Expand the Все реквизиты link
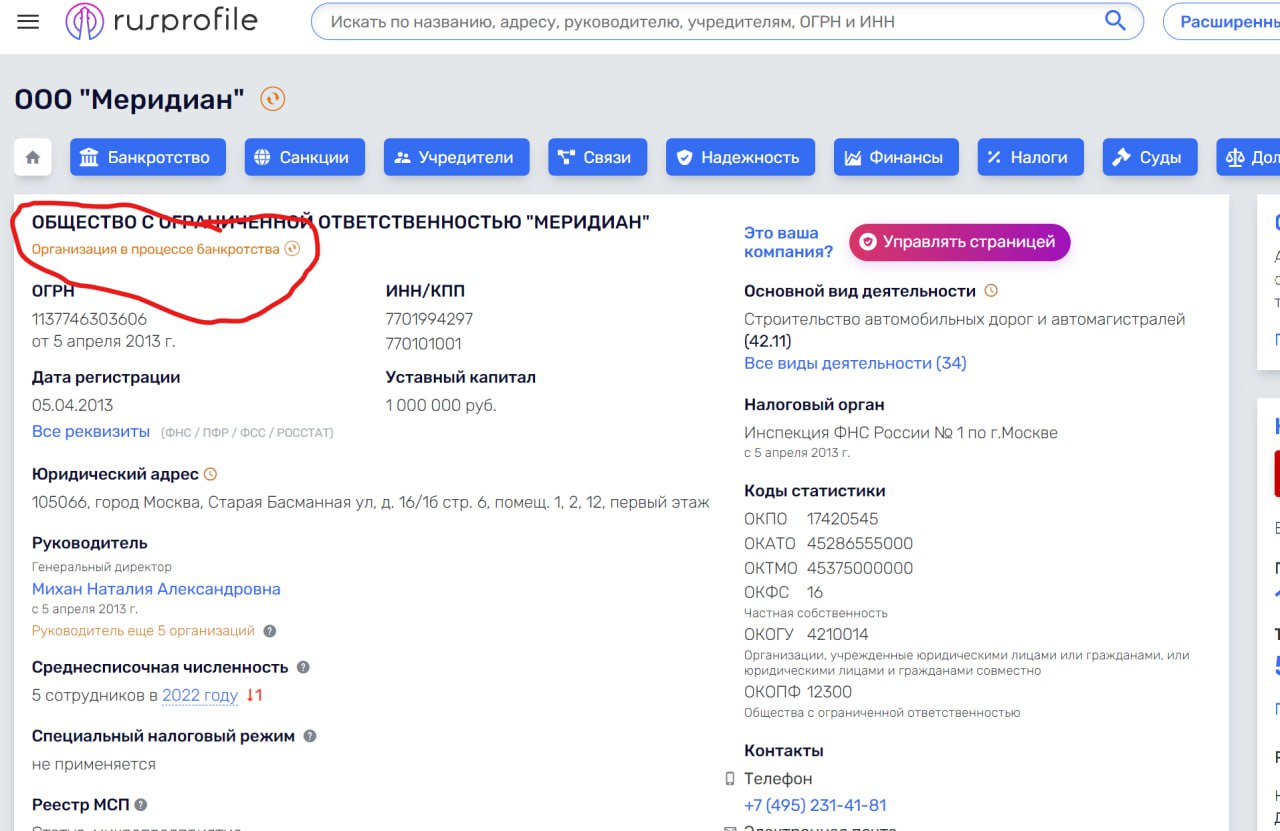Screen dimensions: 1280x831 (x=91, y=431)
